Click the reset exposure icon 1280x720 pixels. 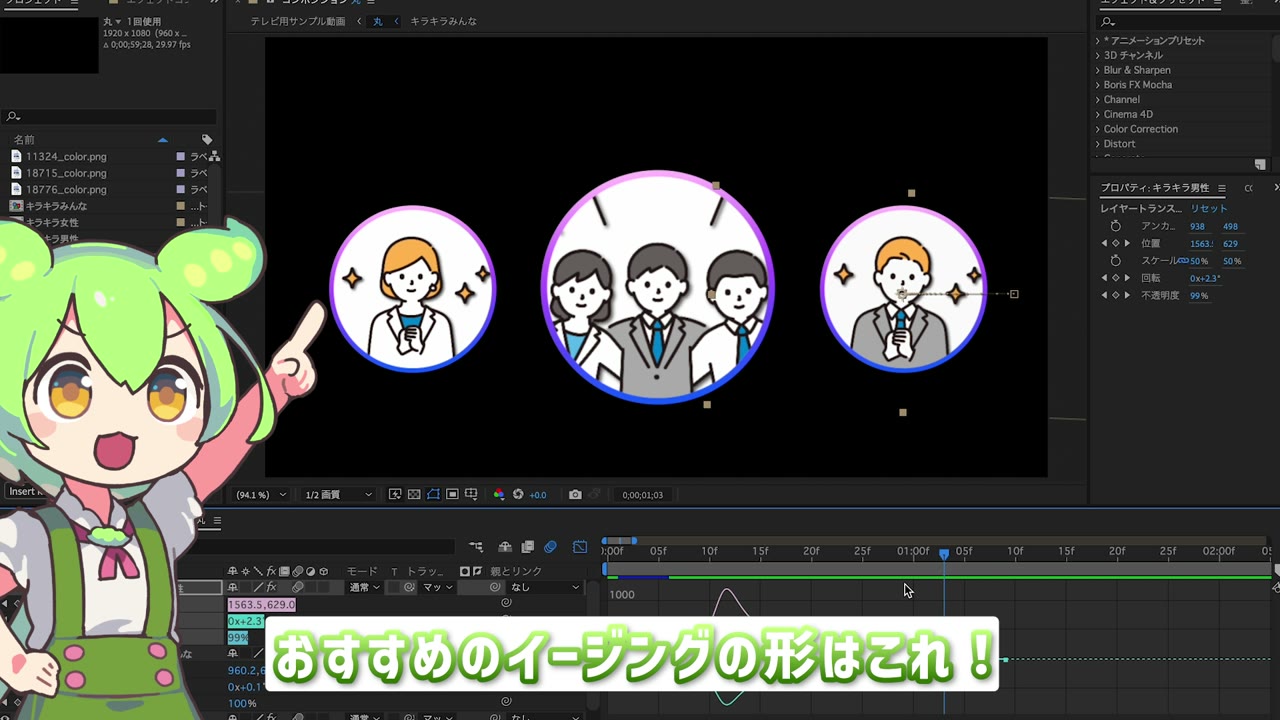(518, 494)
